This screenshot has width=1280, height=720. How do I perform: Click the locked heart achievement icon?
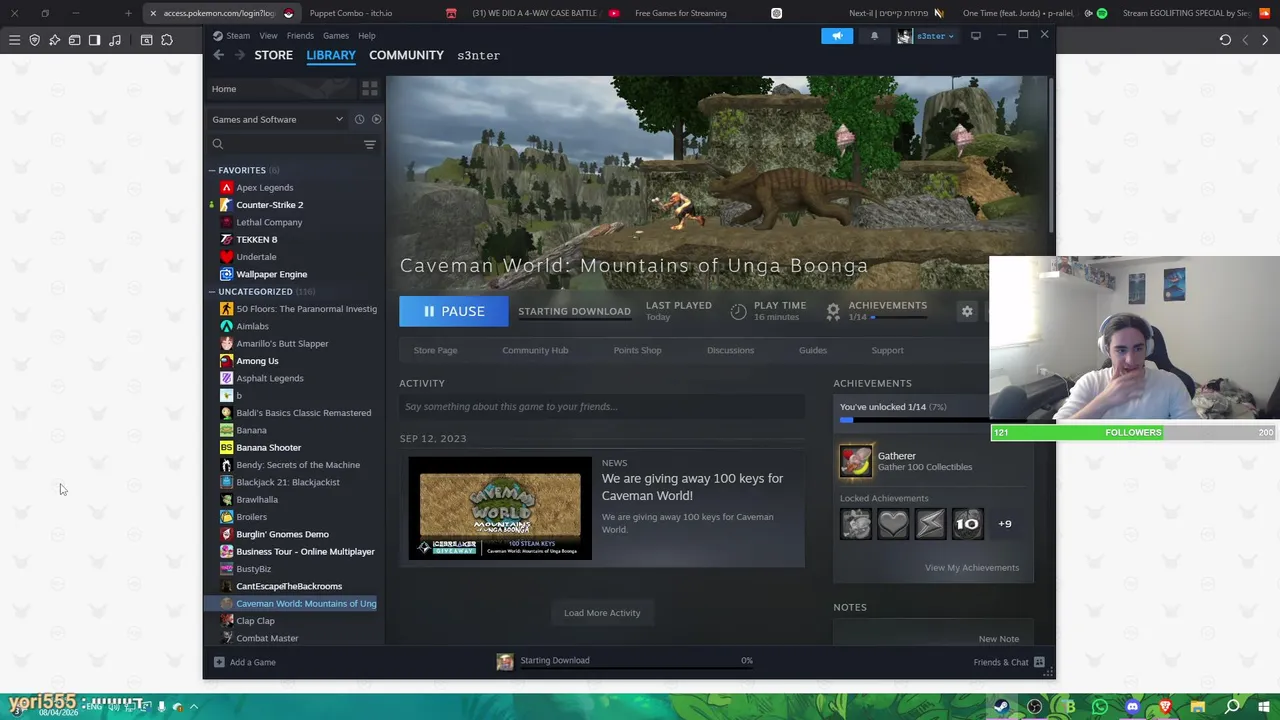(x=893, y=524)
